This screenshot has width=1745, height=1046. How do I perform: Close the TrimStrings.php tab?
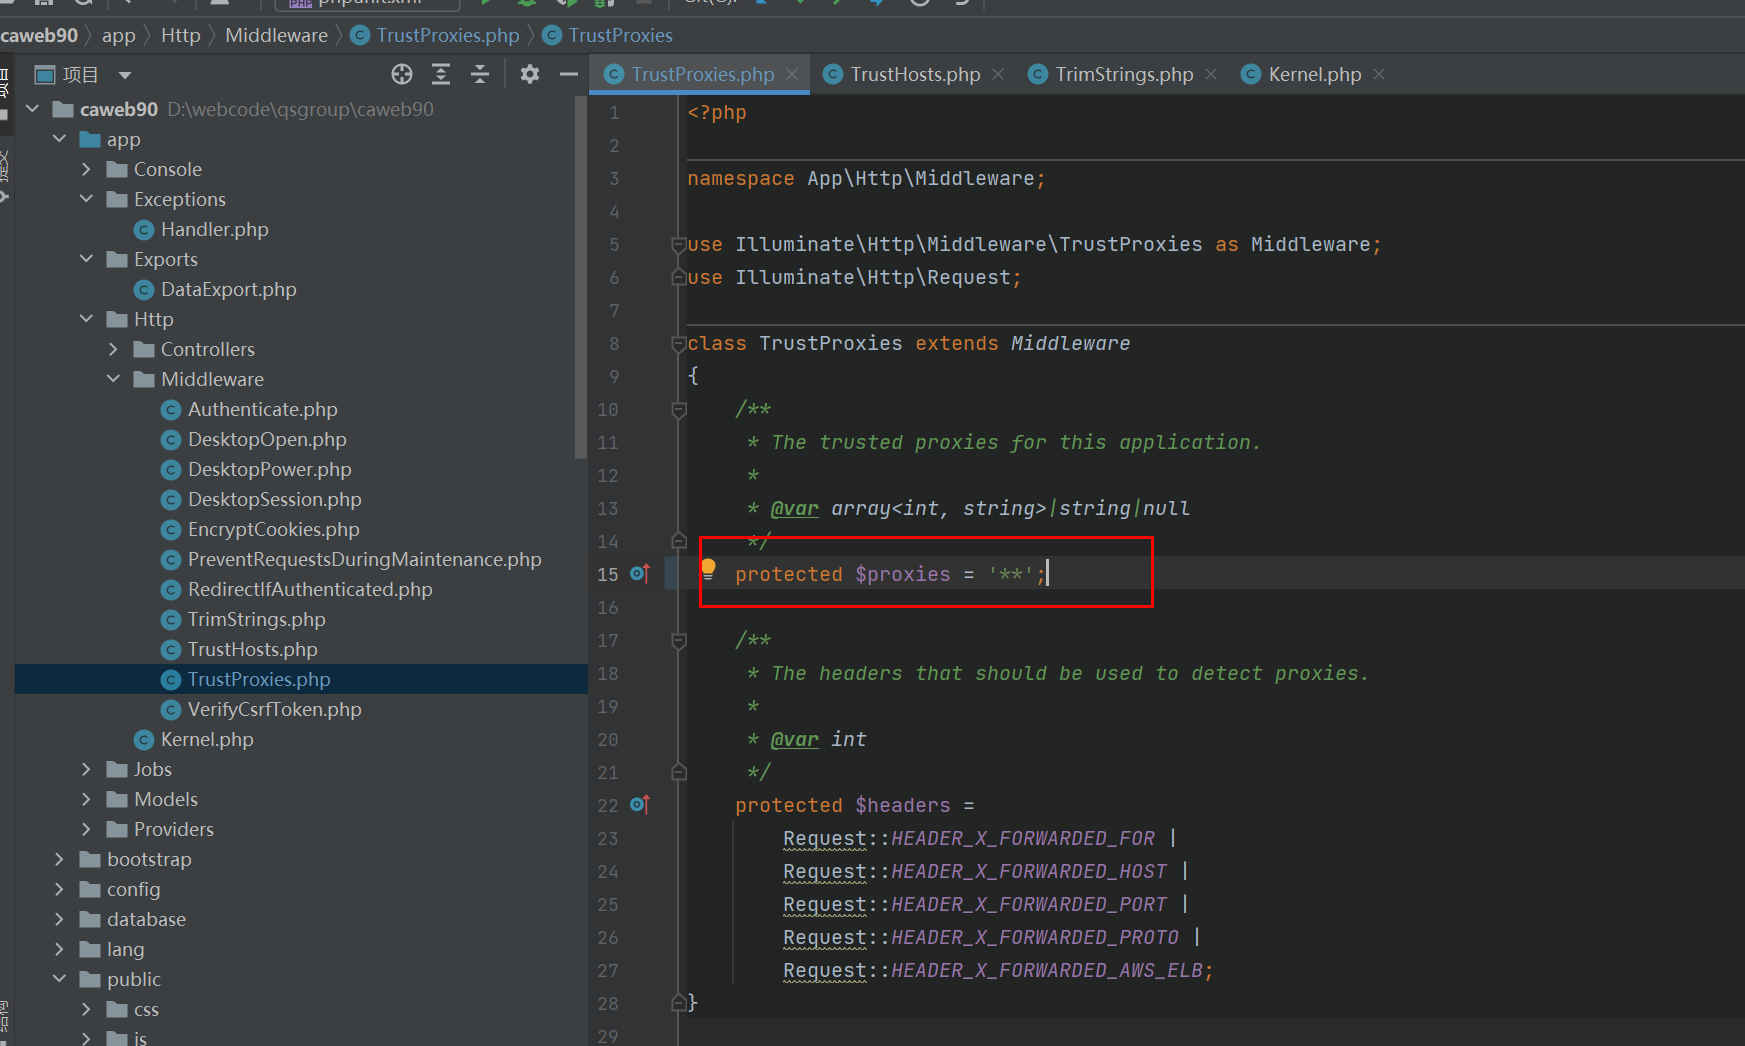click(1211, 74)
